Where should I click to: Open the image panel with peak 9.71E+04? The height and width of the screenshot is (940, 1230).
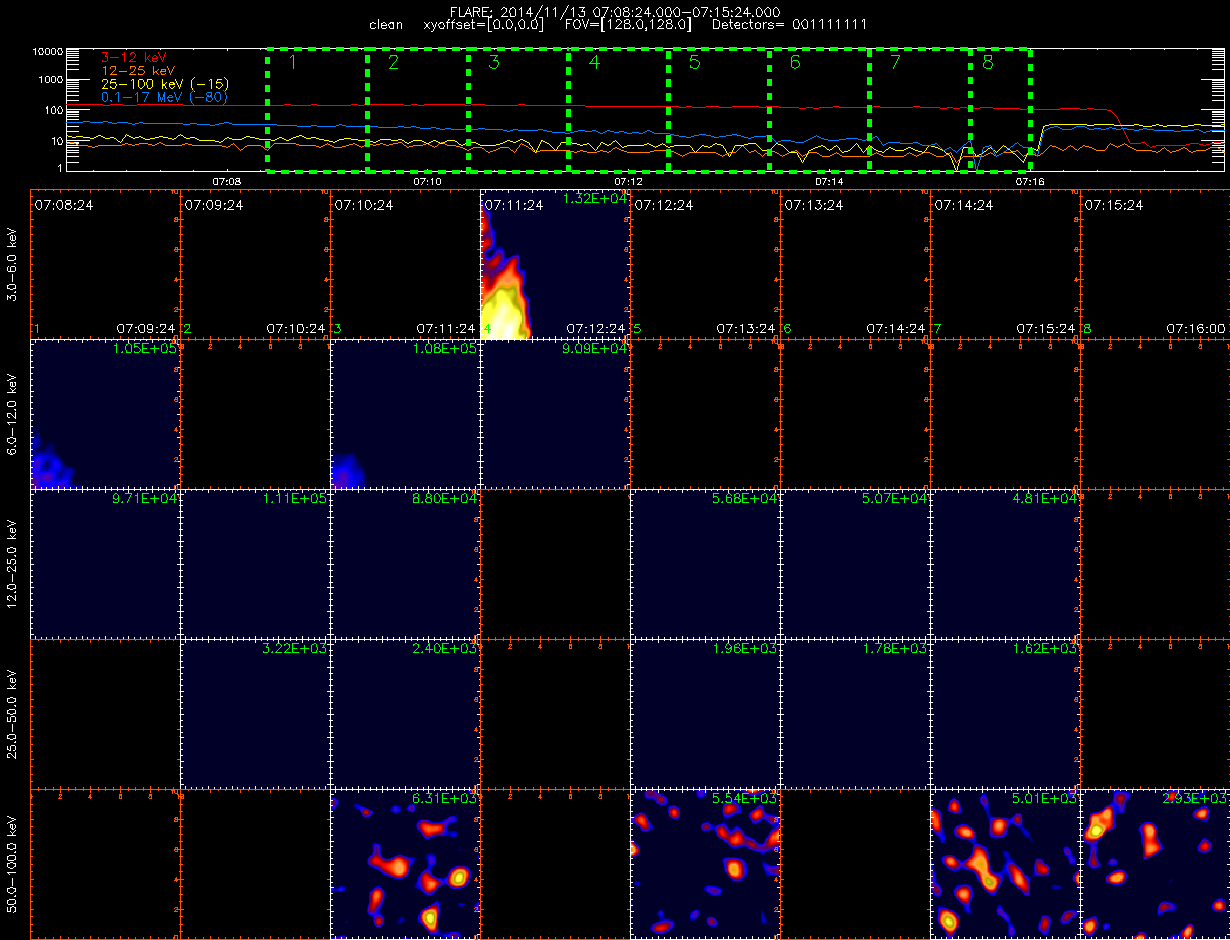[106, 565]
